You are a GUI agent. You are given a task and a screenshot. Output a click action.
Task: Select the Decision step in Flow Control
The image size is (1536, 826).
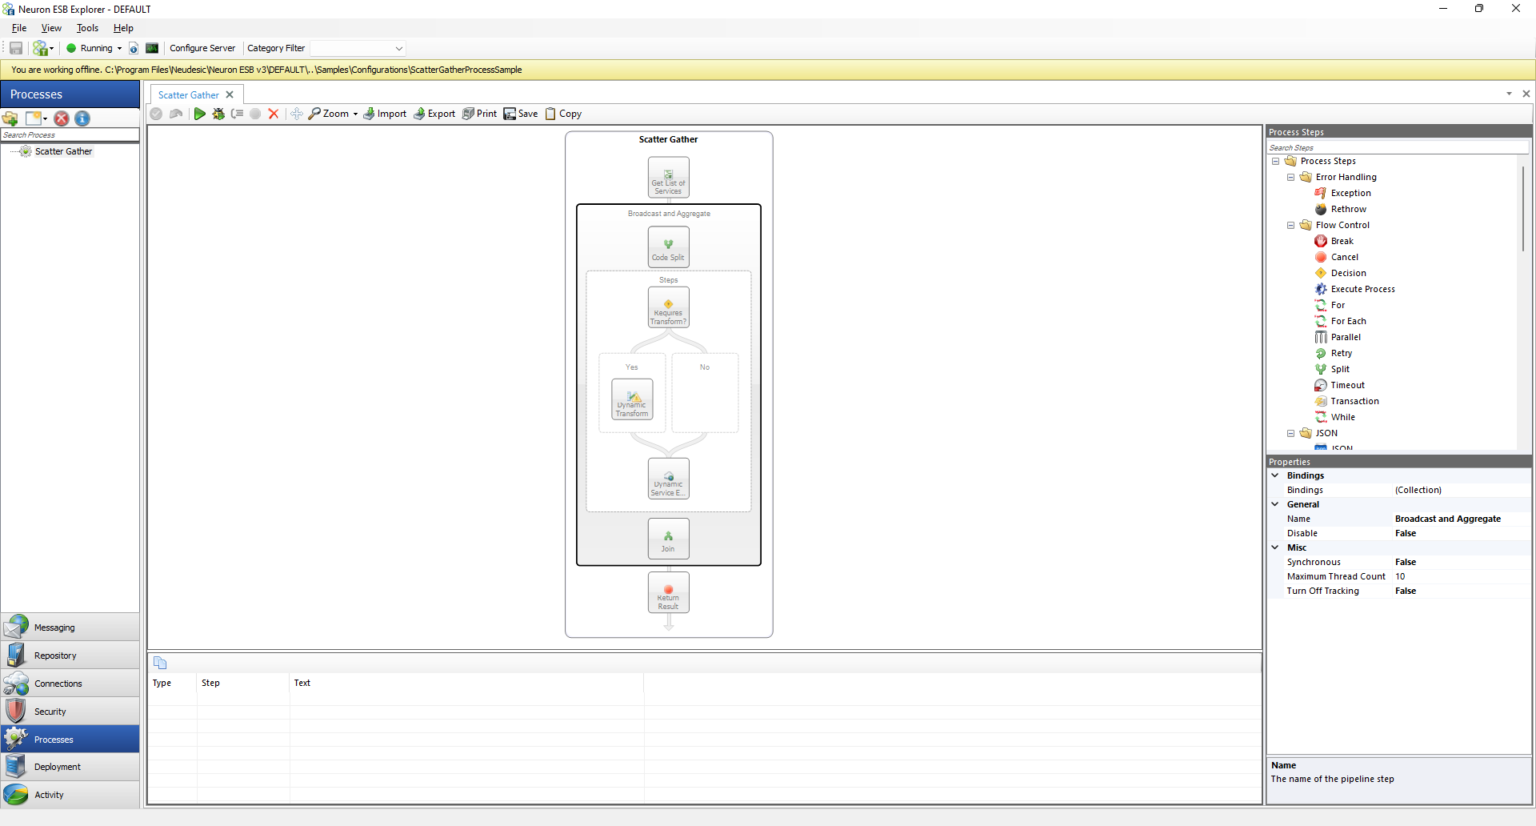coord(1347,273)
